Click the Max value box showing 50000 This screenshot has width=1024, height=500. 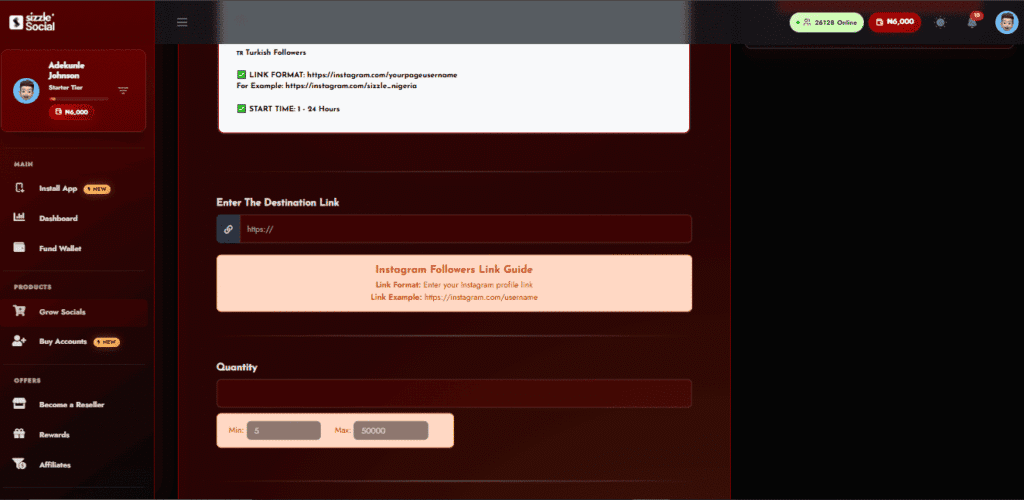(x=391, y=431)
